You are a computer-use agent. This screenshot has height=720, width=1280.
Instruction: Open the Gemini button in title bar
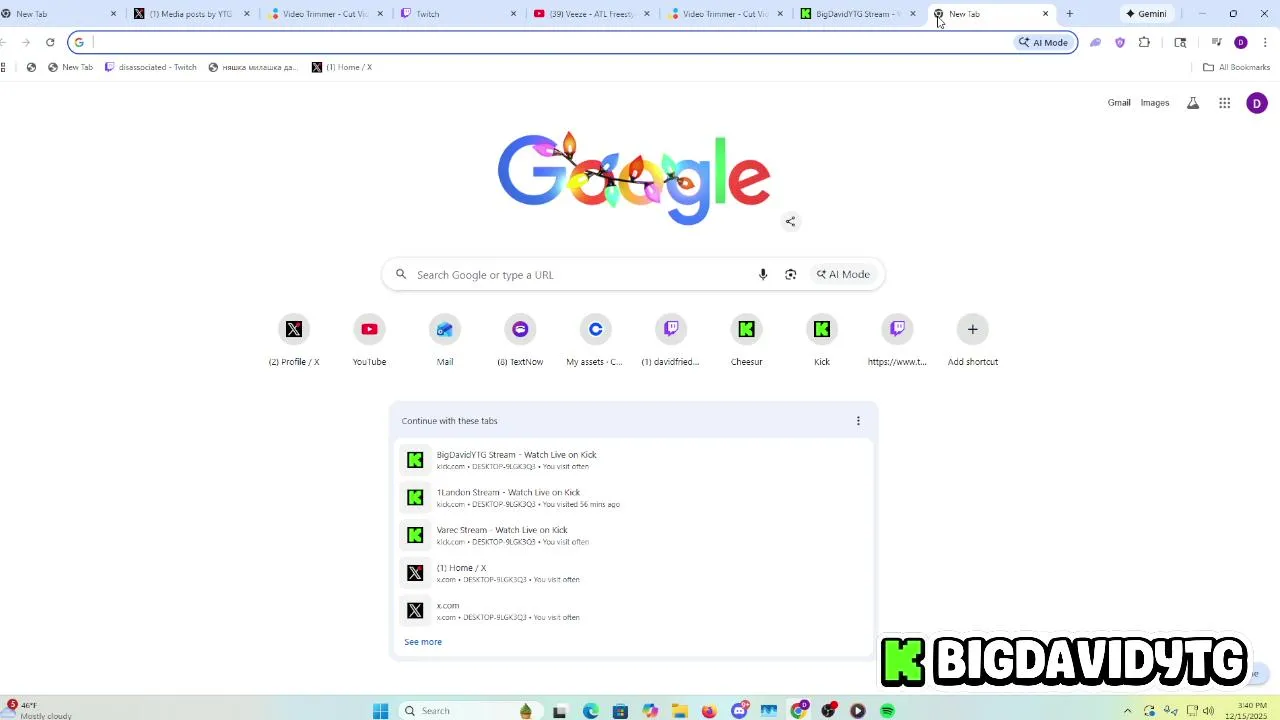tap(1146, 14)
